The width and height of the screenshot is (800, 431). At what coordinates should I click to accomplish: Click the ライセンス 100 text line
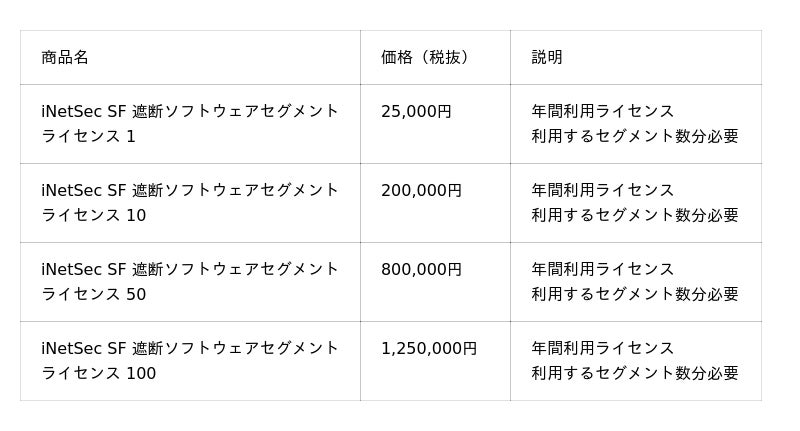pyautogui.click(x=99, y=373)
